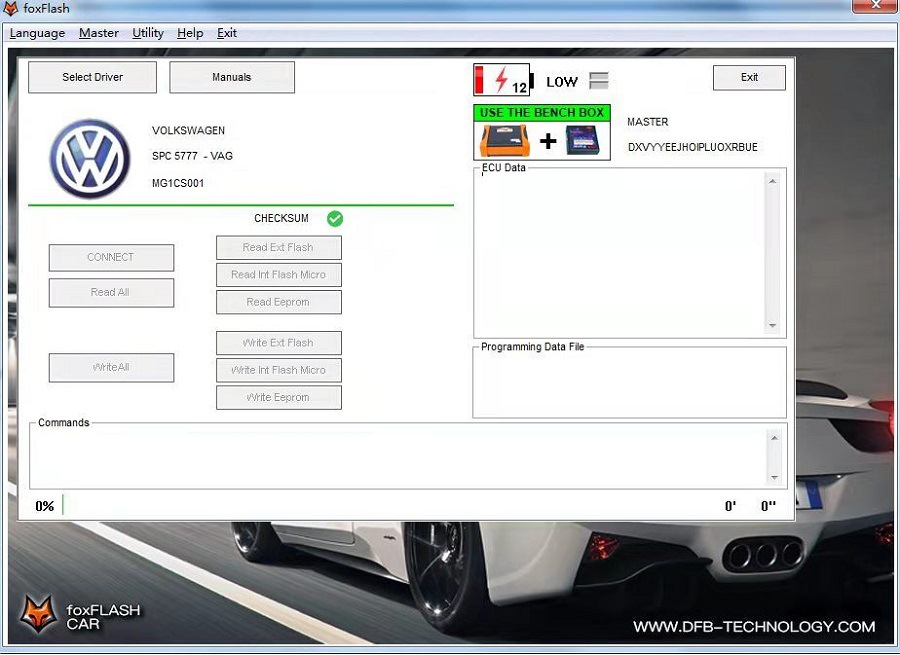Click the CONNECT button

tap(111, 258)
